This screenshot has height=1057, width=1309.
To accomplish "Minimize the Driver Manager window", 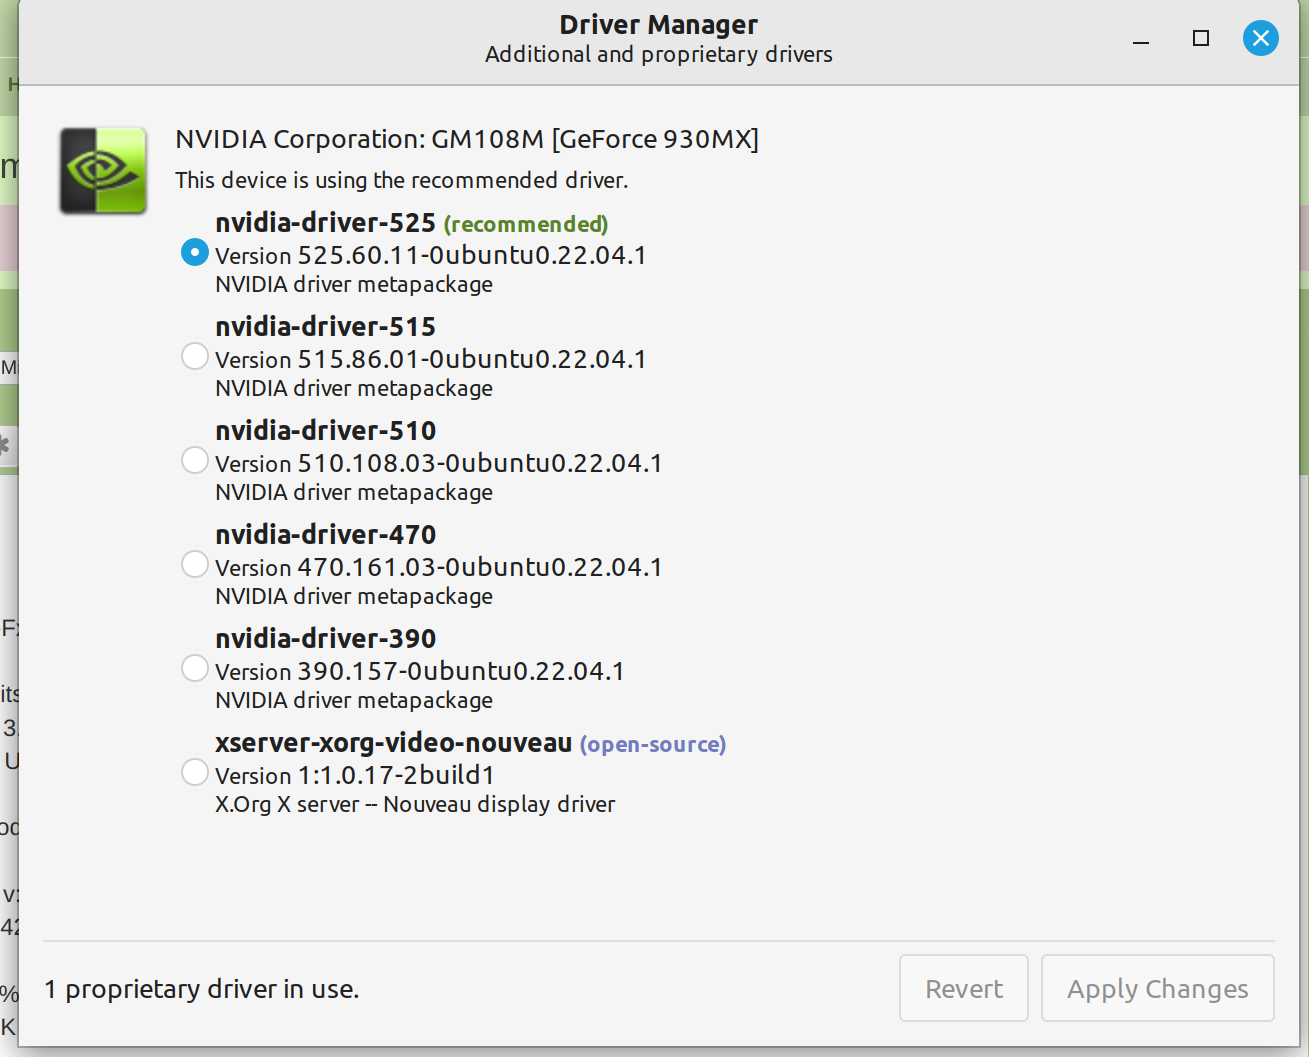I will click(x=1141, y=42).
